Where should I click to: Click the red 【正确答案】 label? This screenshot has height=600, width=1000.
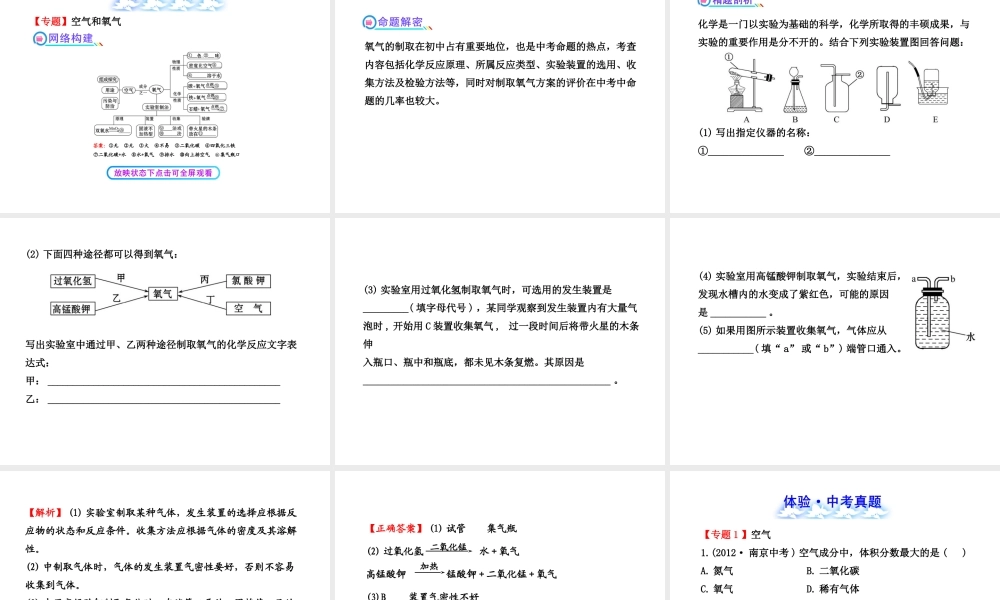[396, 529]
